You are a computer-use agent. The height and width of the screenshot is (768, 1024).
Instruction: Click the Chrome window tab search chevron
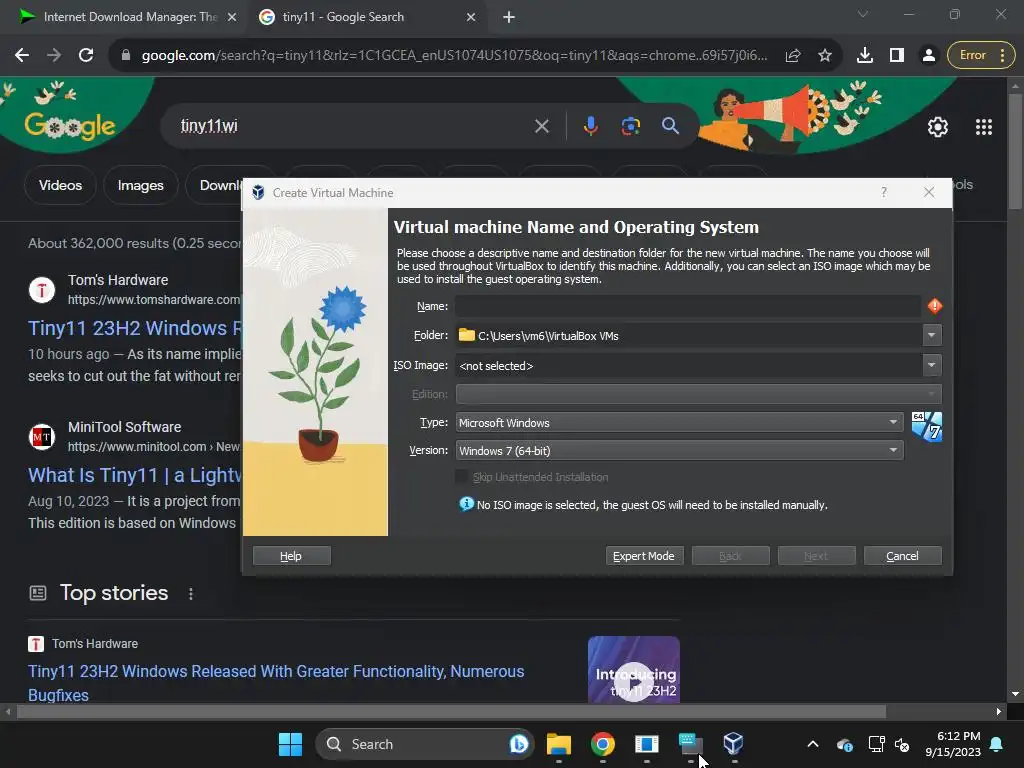click(863, 14)
